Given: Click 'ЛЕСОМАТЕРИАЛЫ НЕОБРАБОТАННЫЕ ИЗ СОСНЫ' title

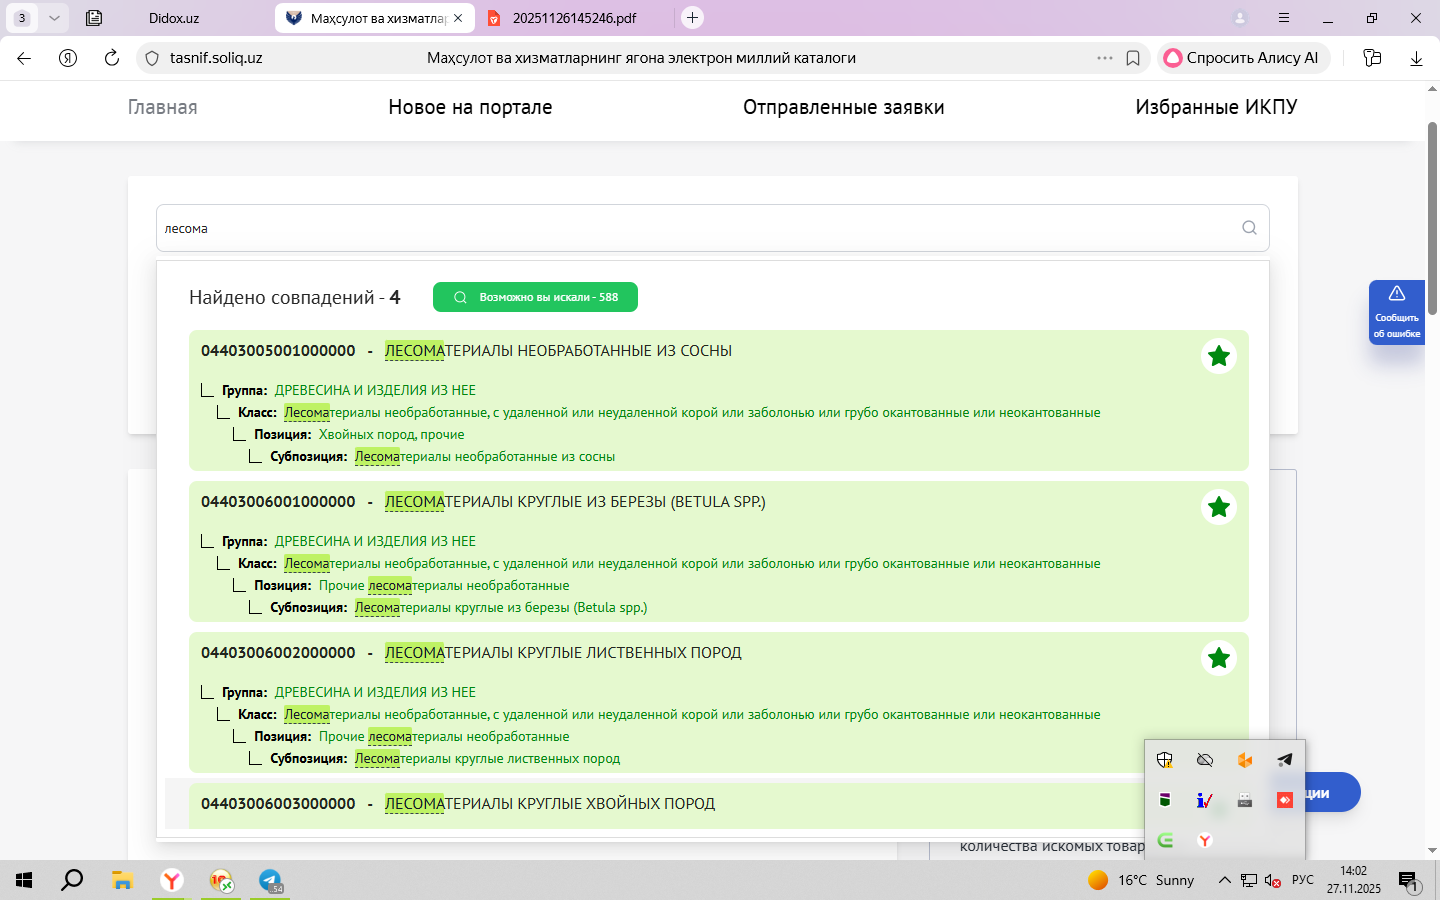Looking at the screenshot, I should (x=558, y=351).
